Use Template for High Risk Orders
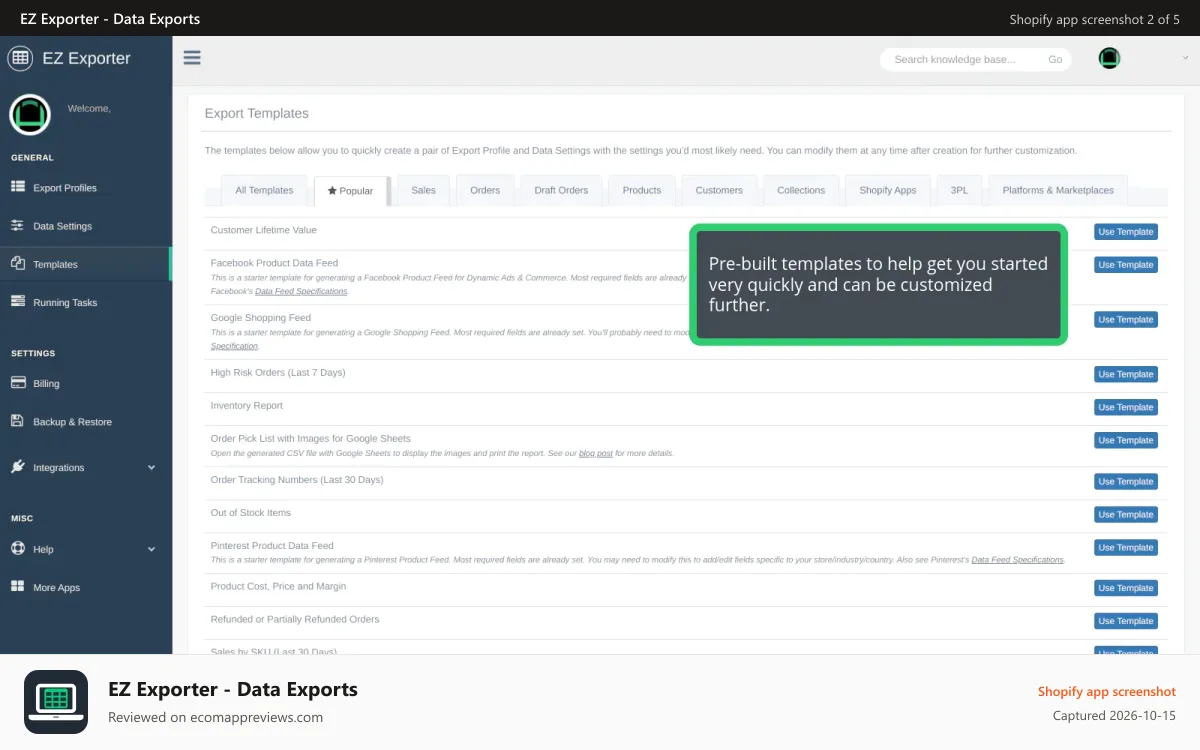Screen dimensions: 1200x750 [x=1126, y=374]
